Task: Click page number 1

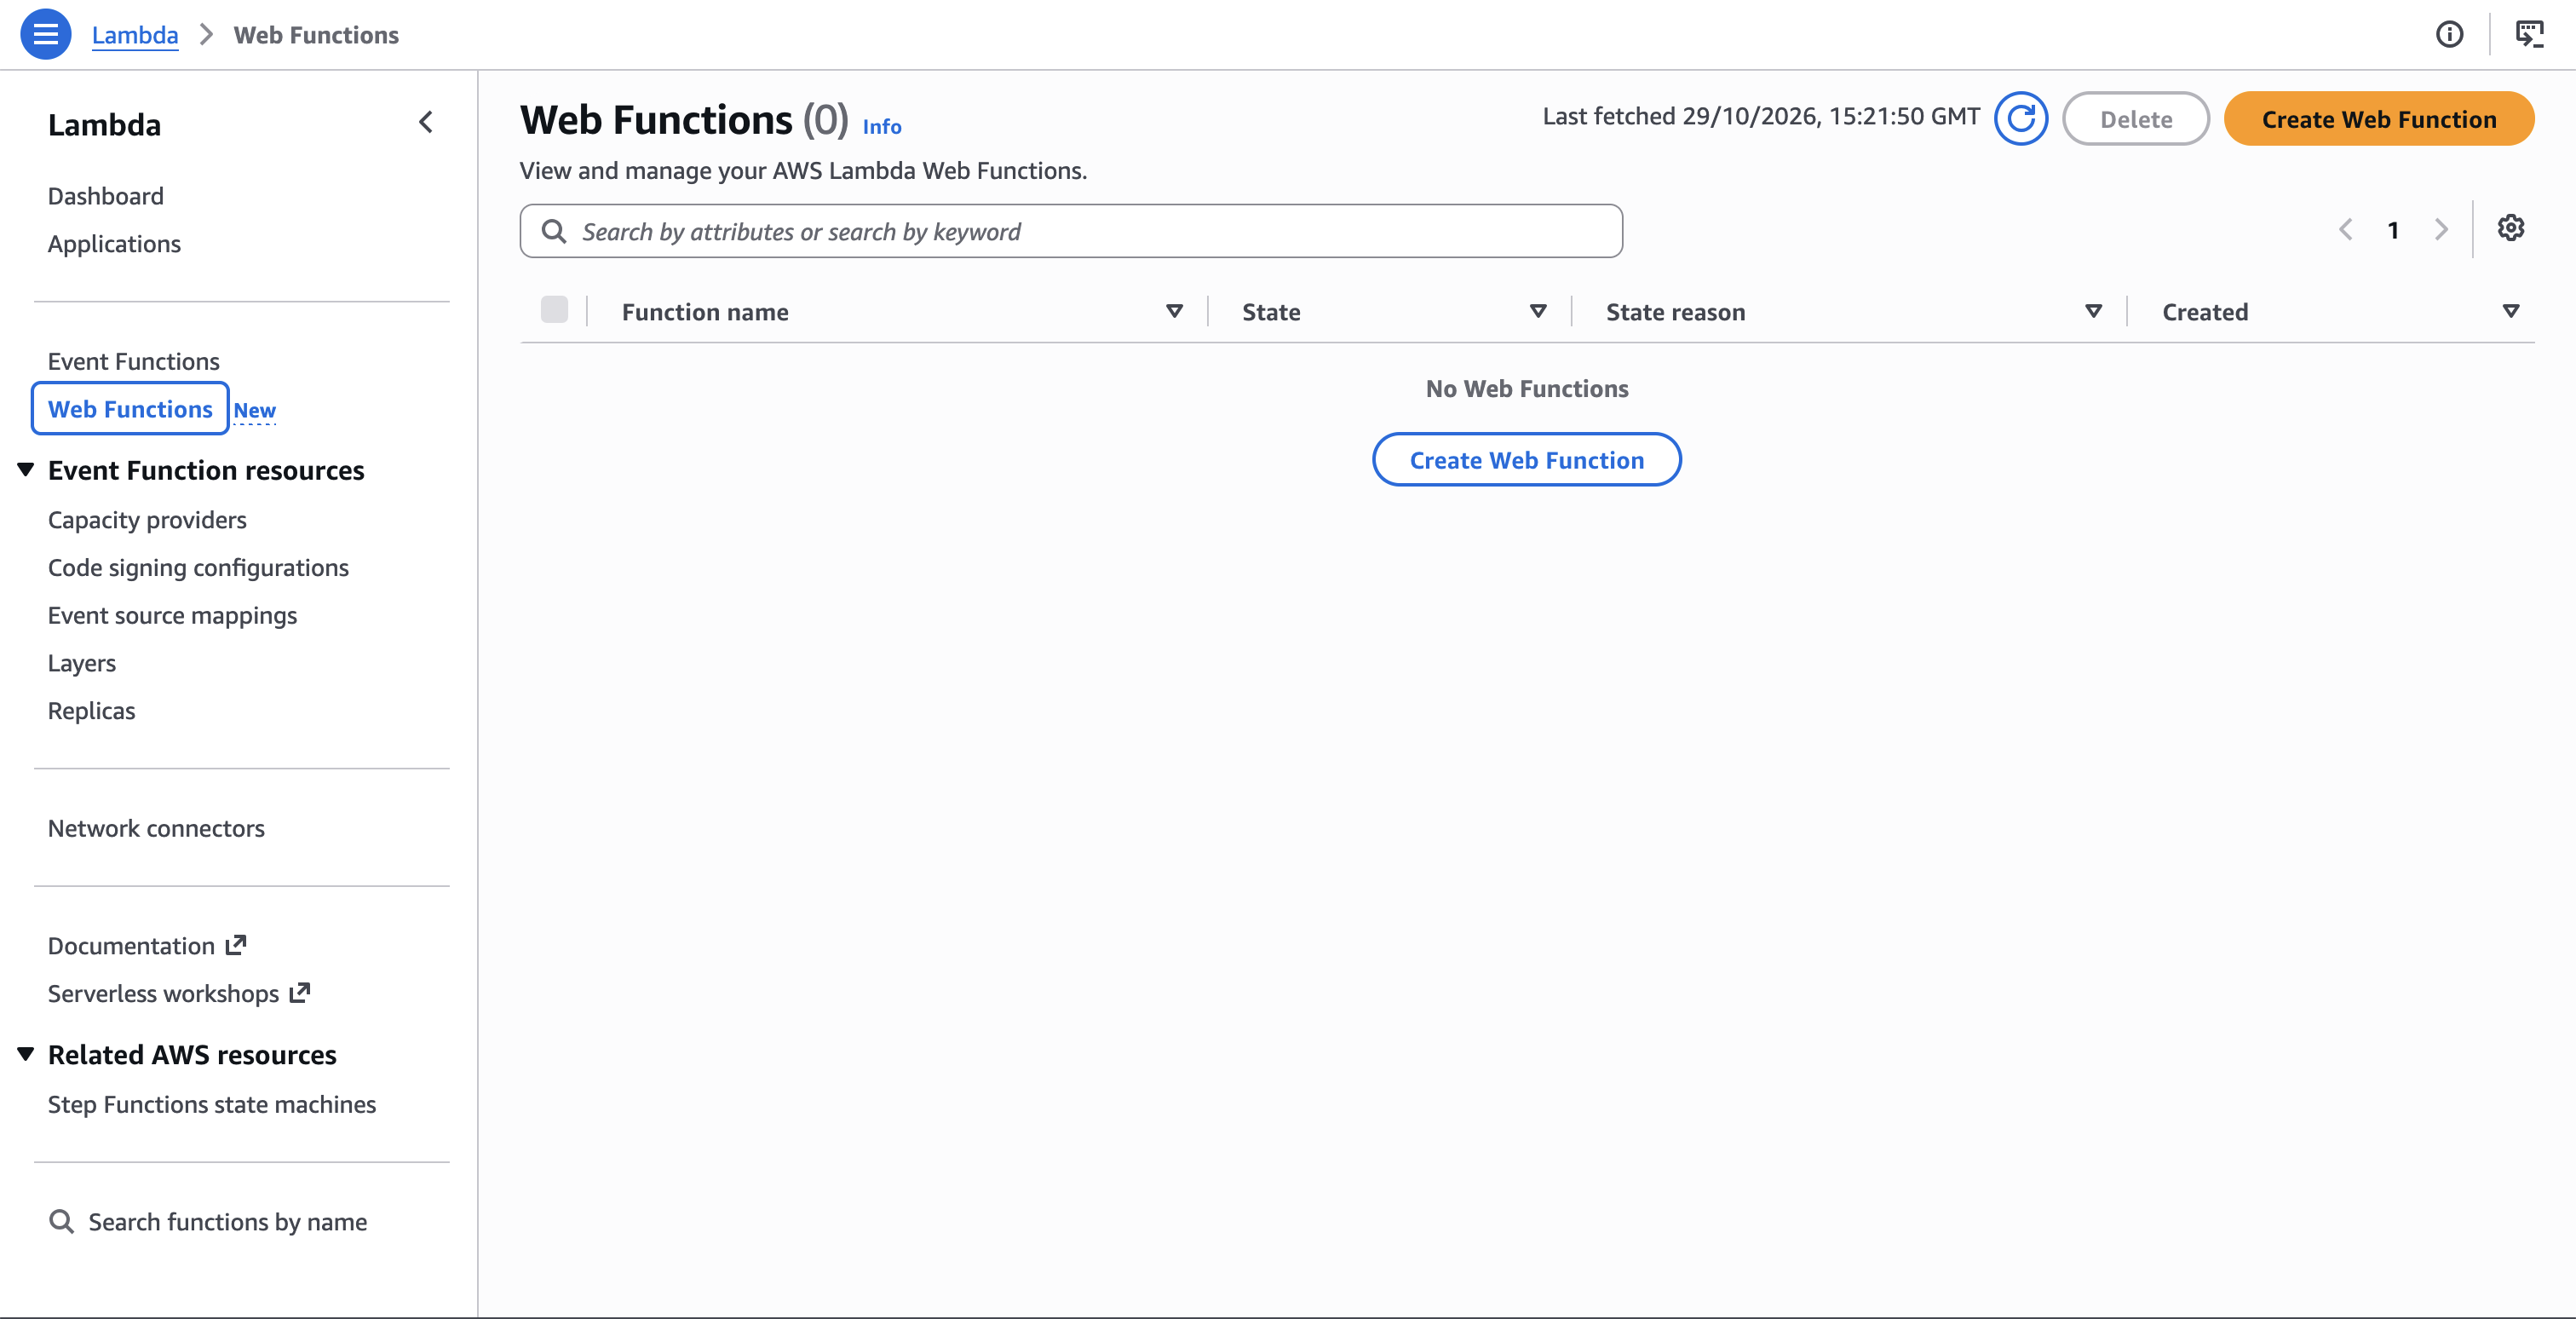Action: coord(2393,230)
